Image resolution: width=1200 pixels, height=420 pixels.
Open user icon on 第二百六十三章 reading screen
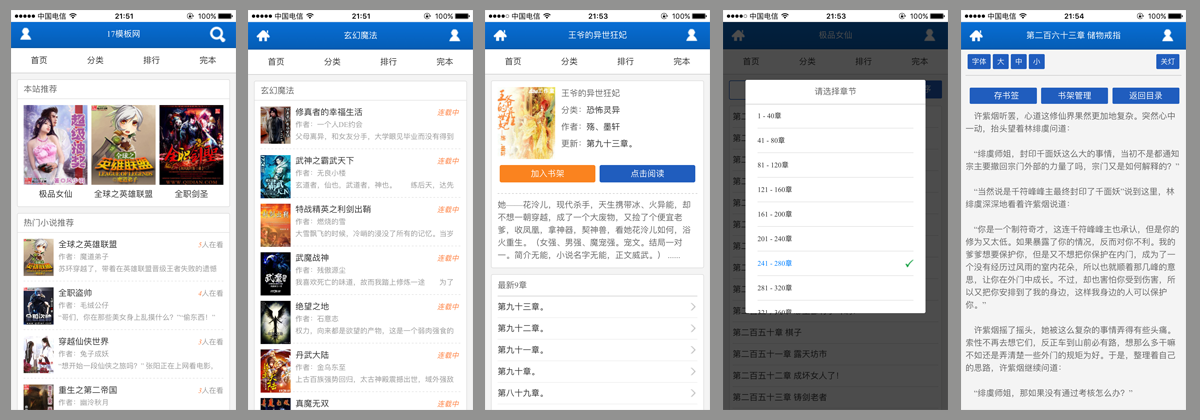click(1166, 35)
